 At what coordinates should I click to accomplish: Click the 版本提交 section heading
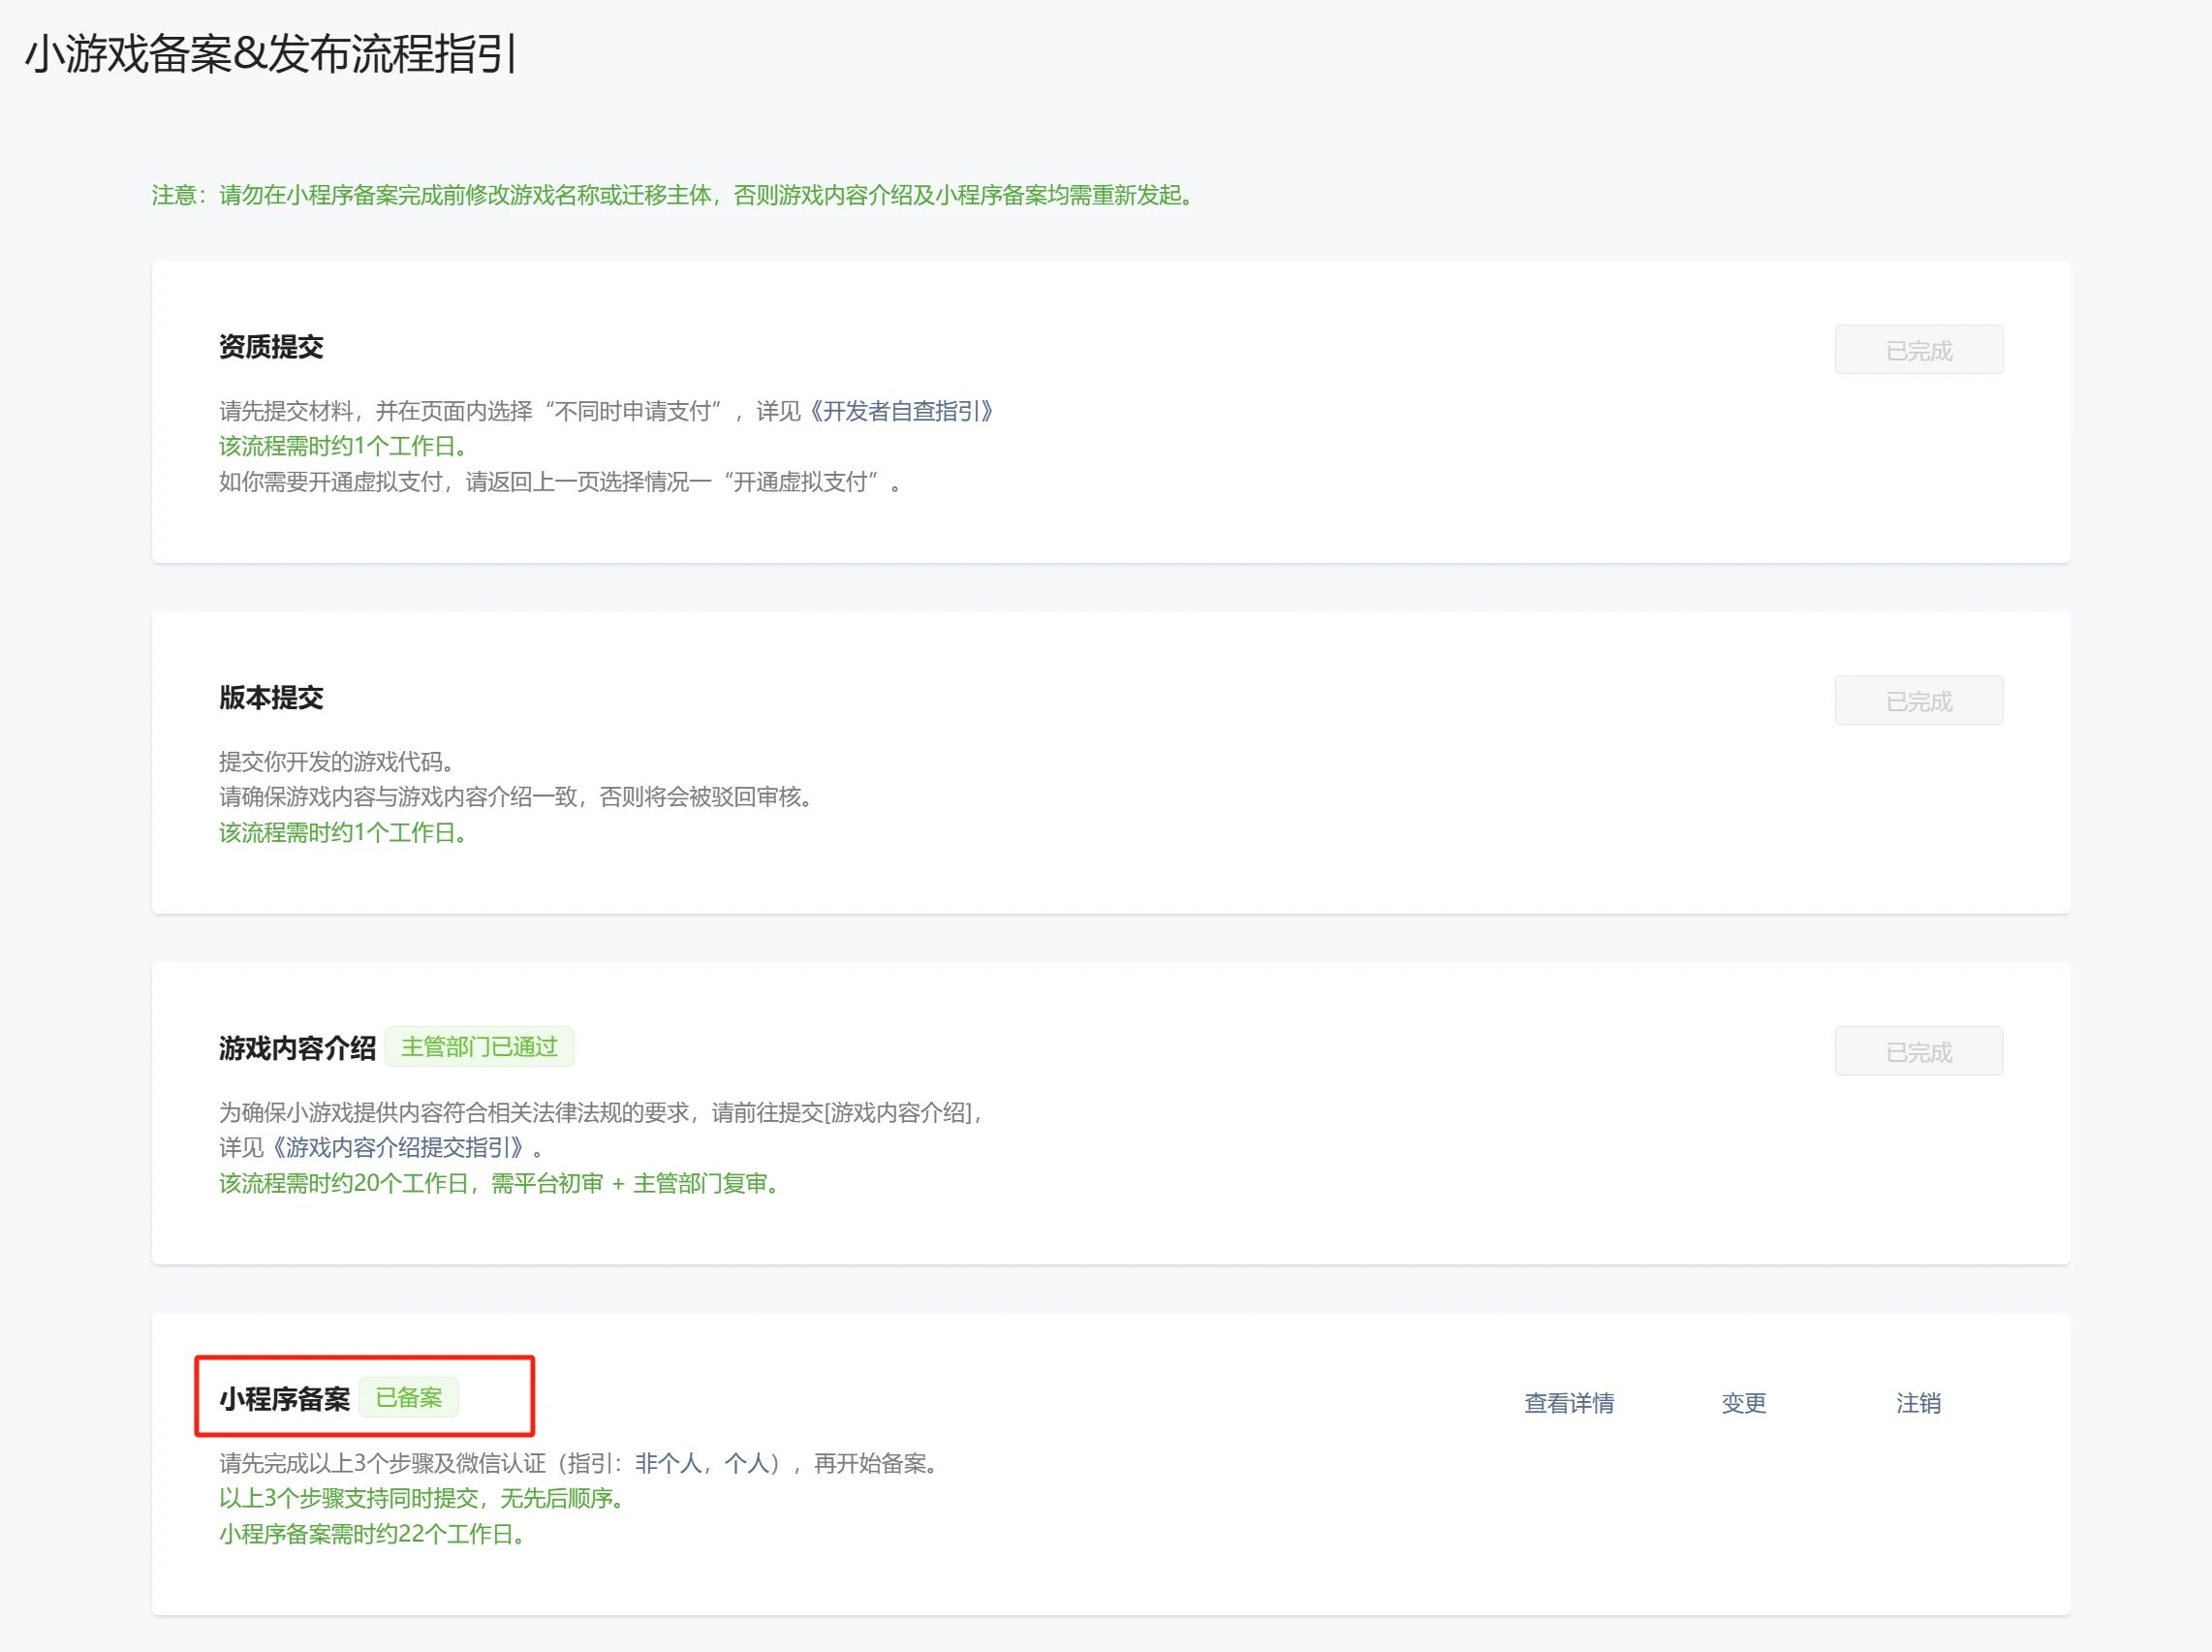(x=271, y=698)
